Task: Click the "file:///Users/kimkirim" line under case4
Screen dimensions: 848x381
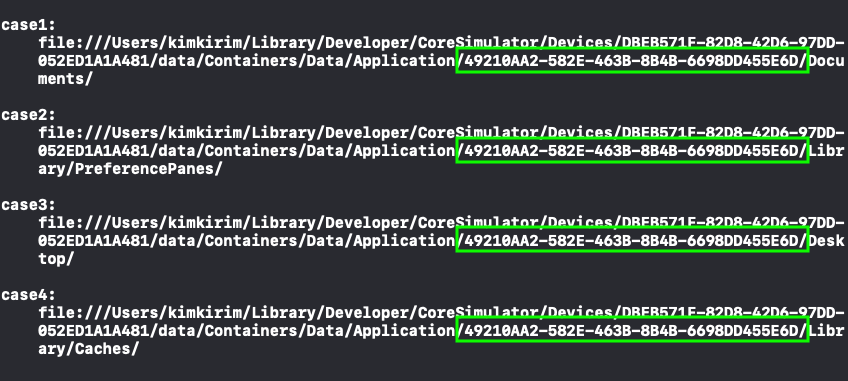Action: pos(441,313)
